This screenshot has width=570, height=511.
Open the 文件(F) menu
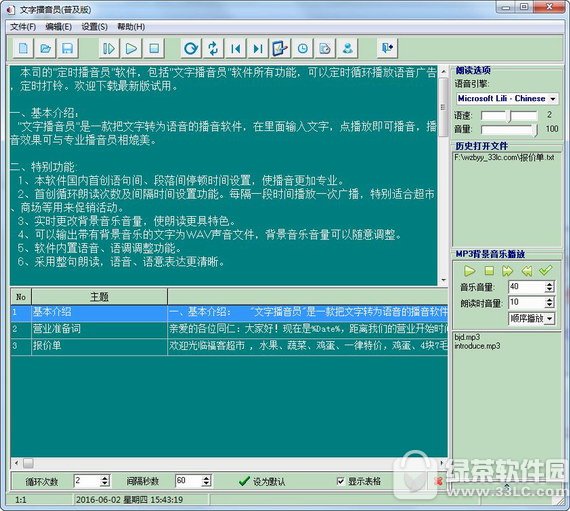pyautogui.click(x=23, y=27)
